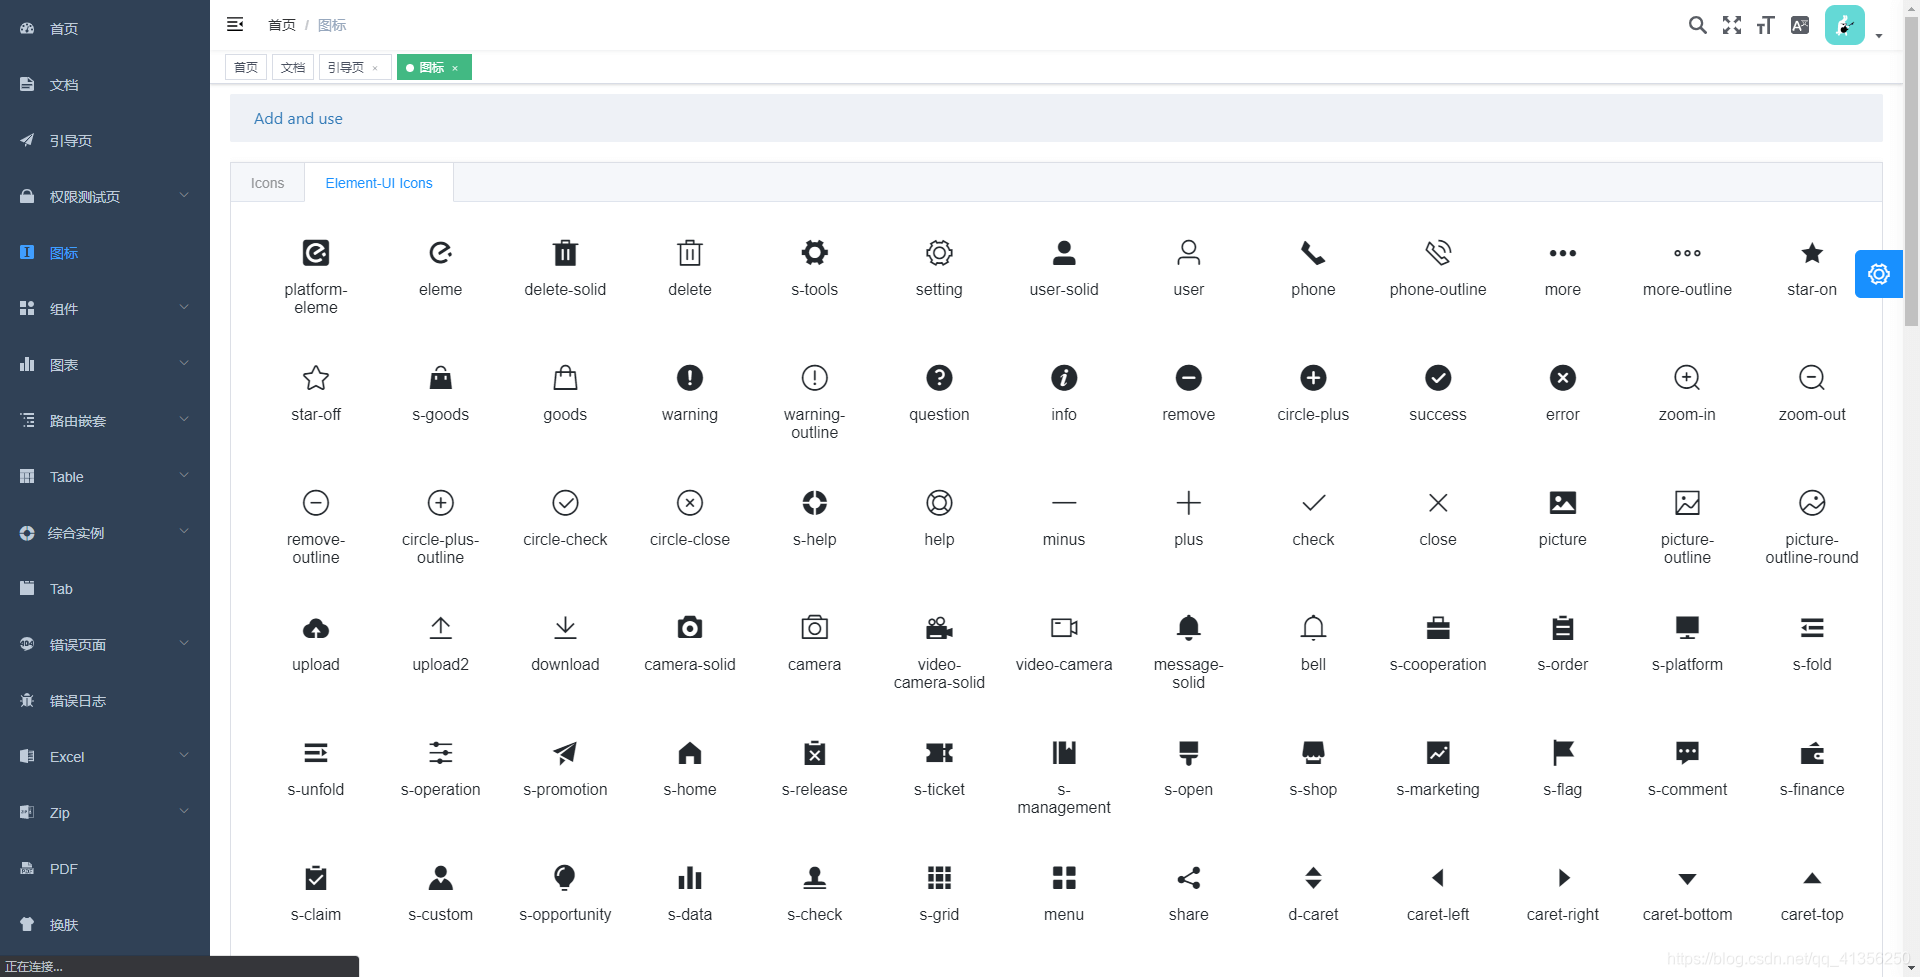Expand the 权限测试页 sidebar submenu
This screenshot has height=977, width=1920.
coord(105,196)
